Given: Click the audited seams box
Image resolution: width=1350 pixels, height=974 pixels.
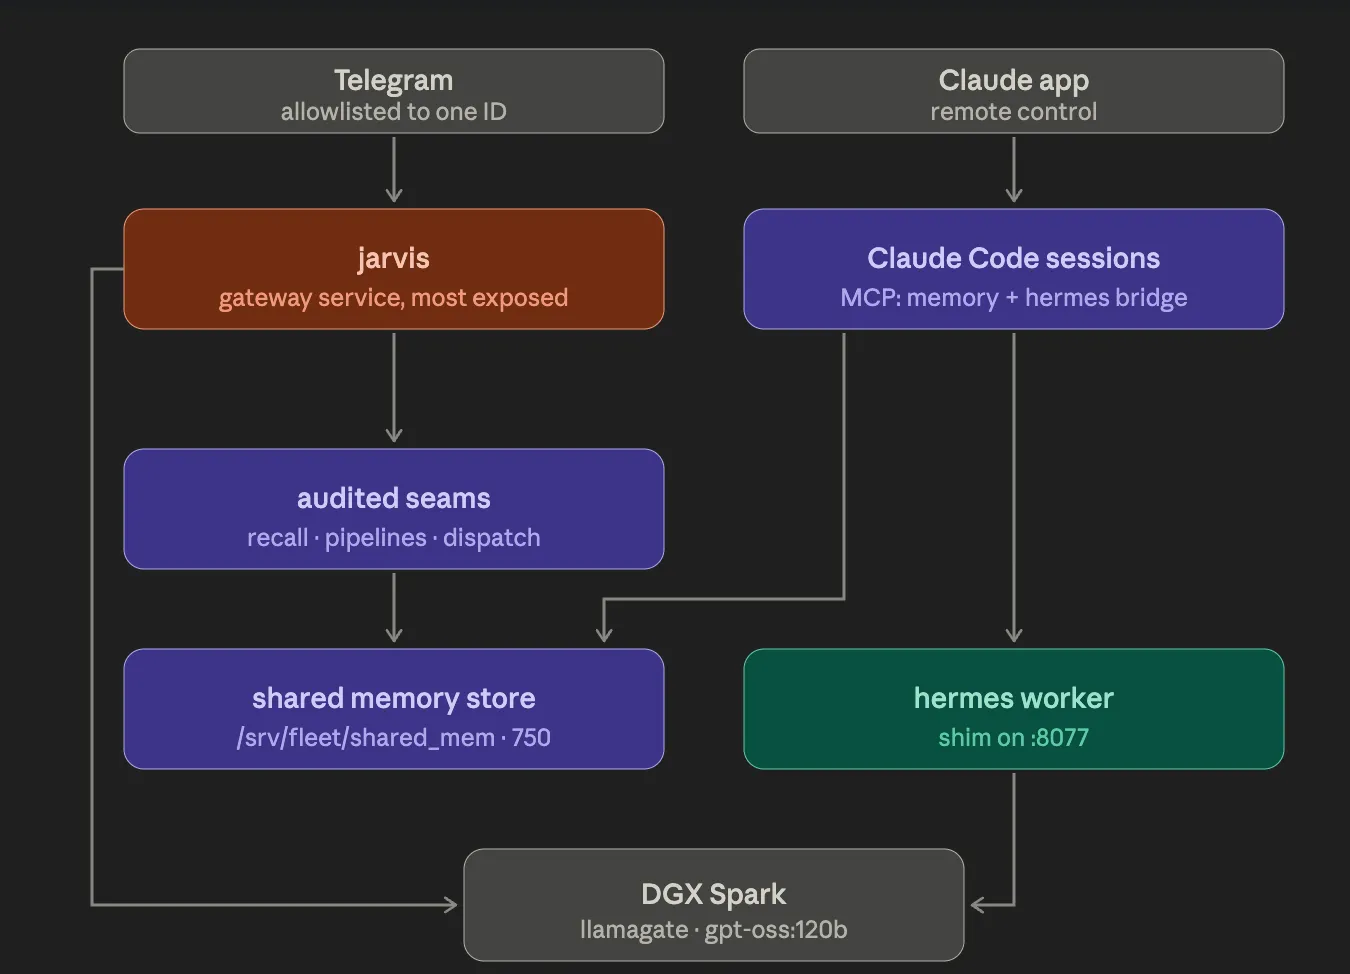Looking at the screenshot, I should tap(394, 509).
